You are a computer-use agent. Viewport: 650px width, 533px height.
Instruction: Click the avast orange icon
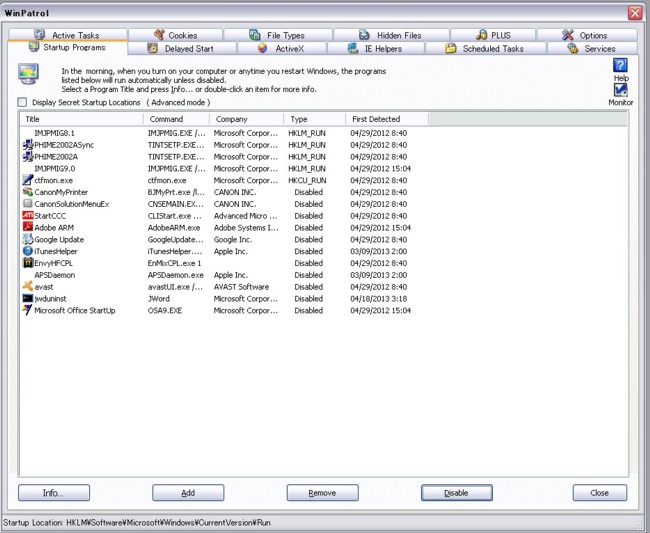tap(27, 286)
